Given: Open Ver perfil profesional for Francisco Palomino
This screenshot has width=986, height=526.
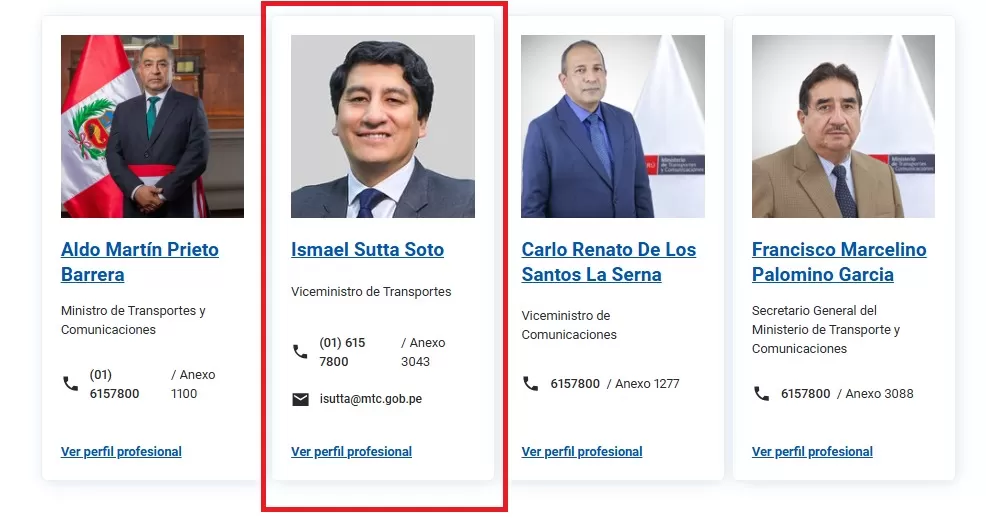Looking at the screenshot, I should coord(812,451).
